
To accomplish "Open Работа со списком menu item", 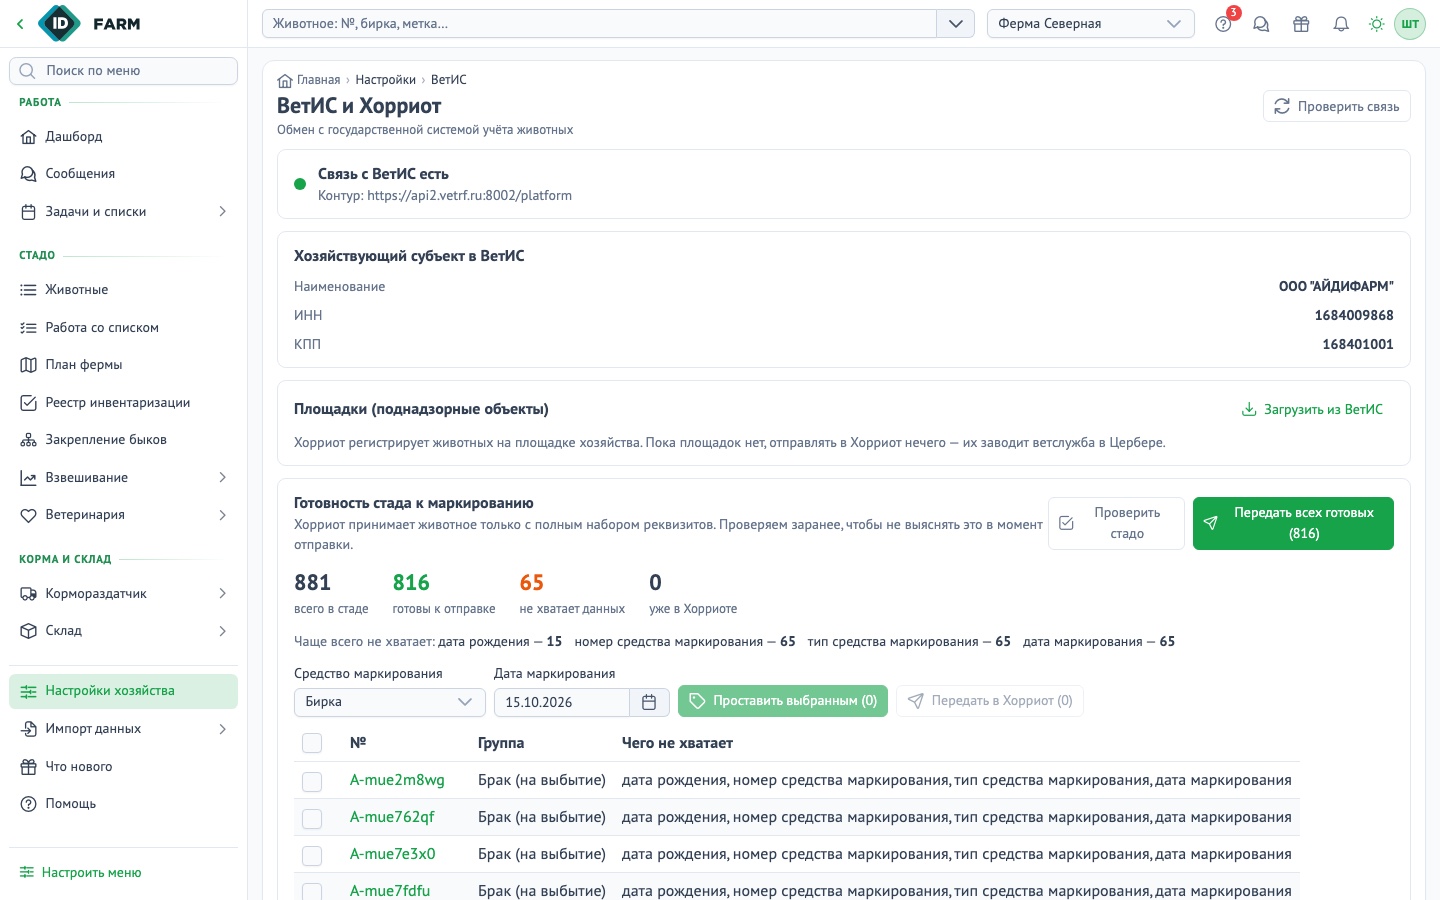I will (123, 328).
